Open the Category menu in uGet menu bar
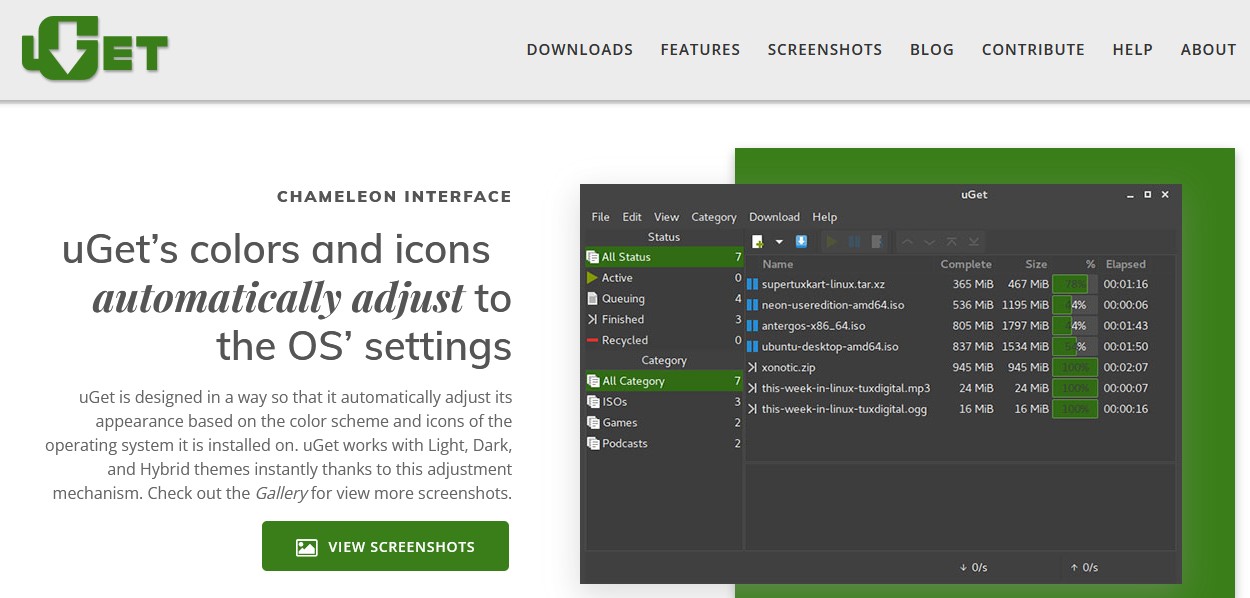Viewport: 1250px width, 598px height. coord(714,217)
